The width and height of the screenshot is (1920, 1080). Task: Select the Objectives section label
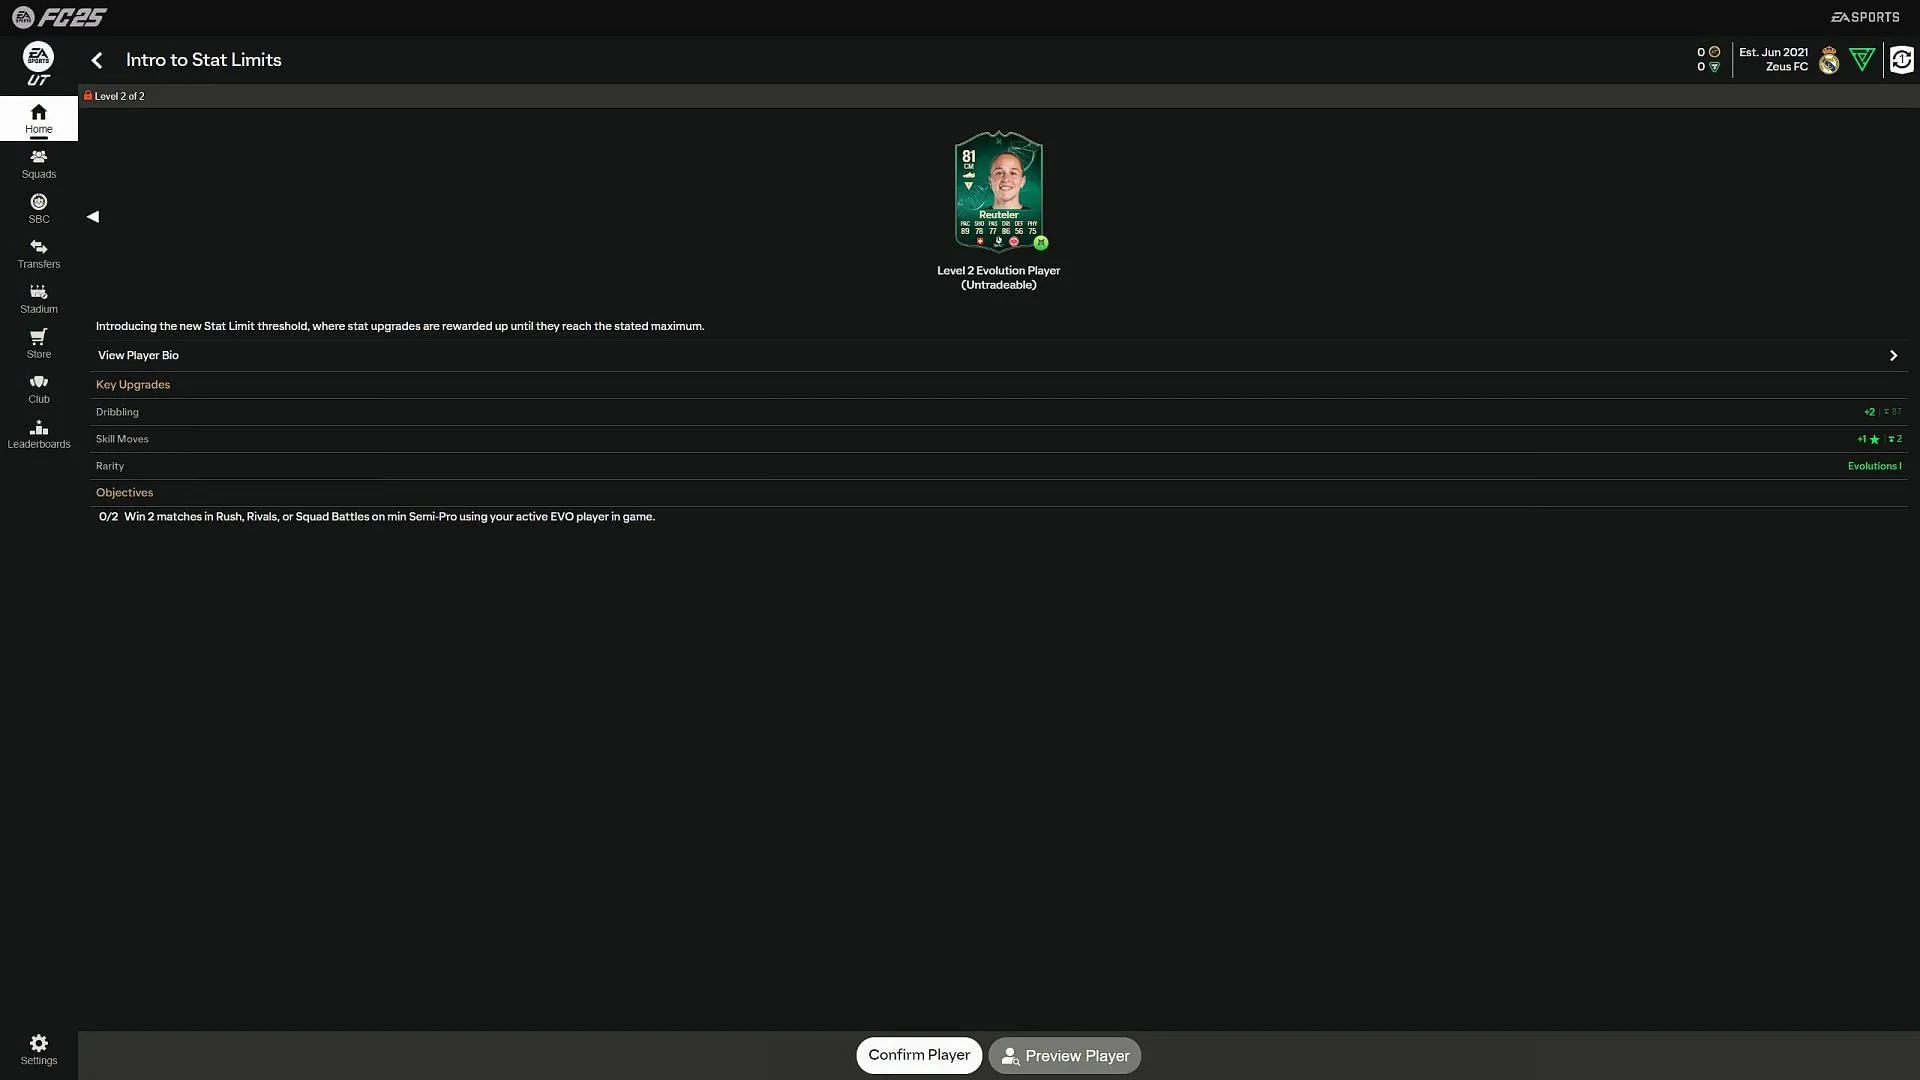click(124, 492)
